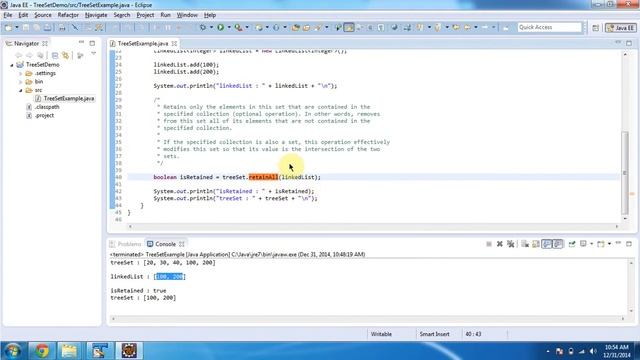The width and height of the screenshot is (640, 360).
Task: Click the Quick Access search field
Action: coord(549,27)
